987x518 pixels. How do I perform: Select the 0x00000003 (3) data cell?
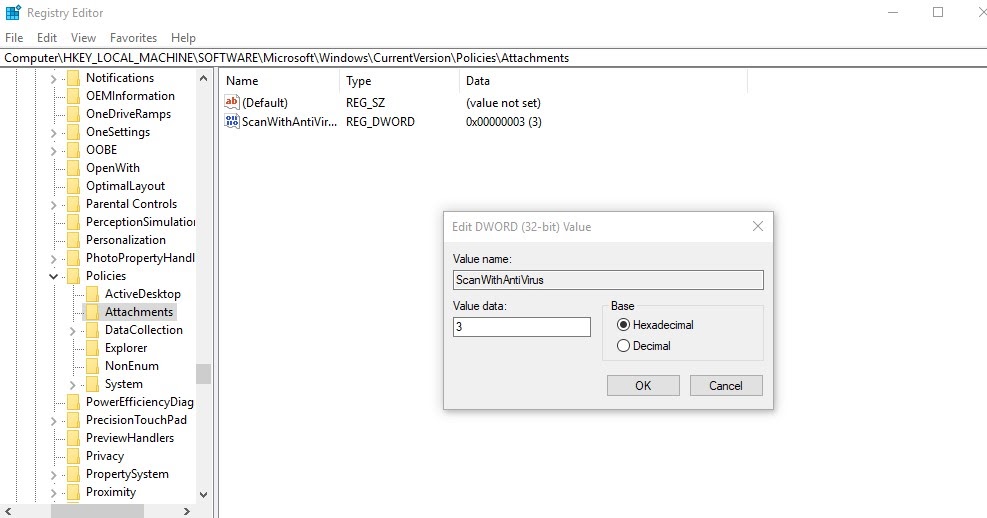tap(504, 122)
